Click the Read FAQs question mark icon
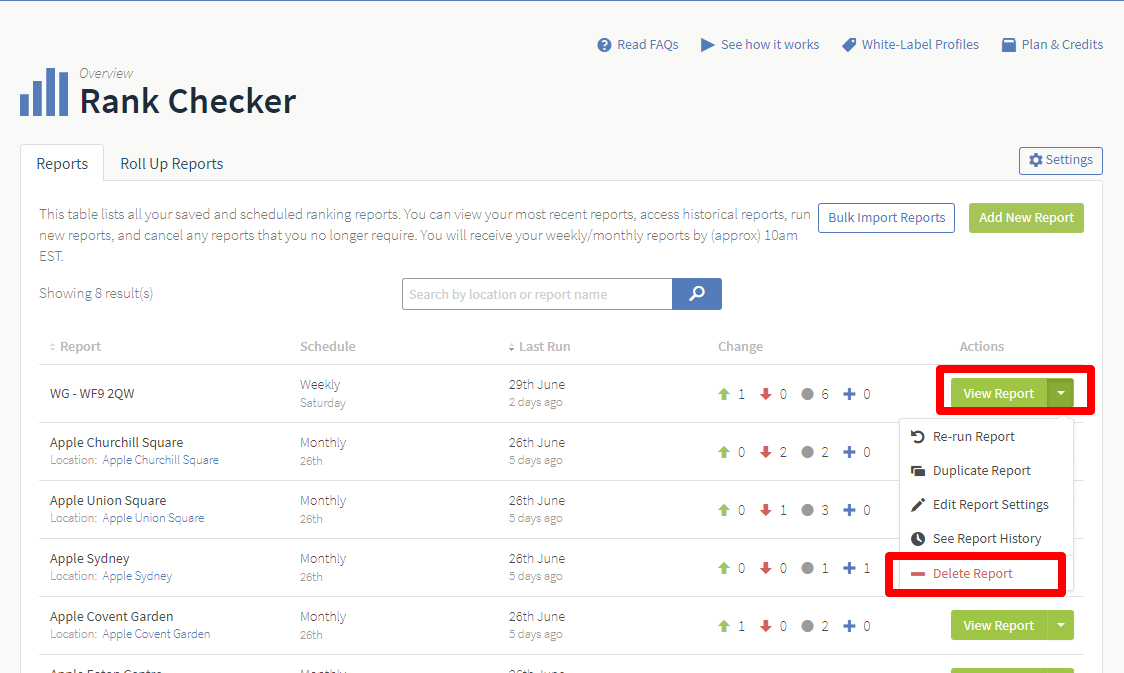Screen dimensions: 1124x673 [x=604, y=45]
